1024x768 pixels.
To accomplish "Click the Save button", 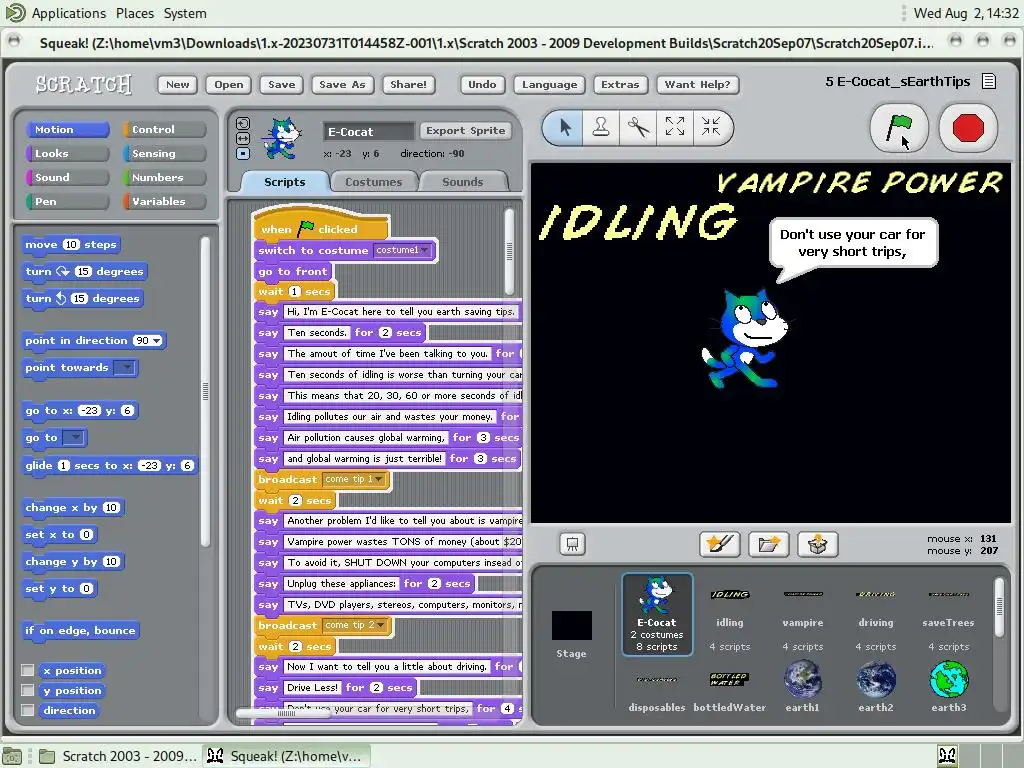I will pyautogui.click(x=281, y=84).
